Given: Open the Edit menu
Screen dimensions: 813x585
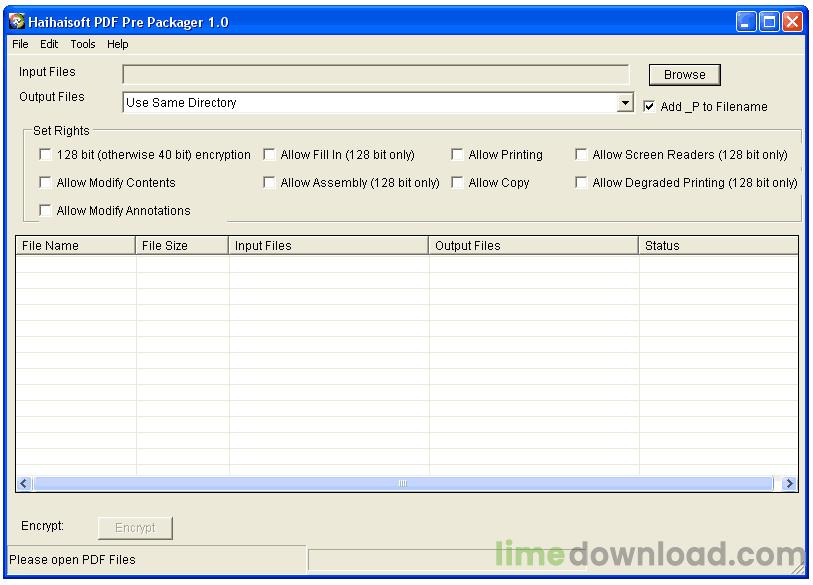Looking at the screenshot, I should 49,44.
